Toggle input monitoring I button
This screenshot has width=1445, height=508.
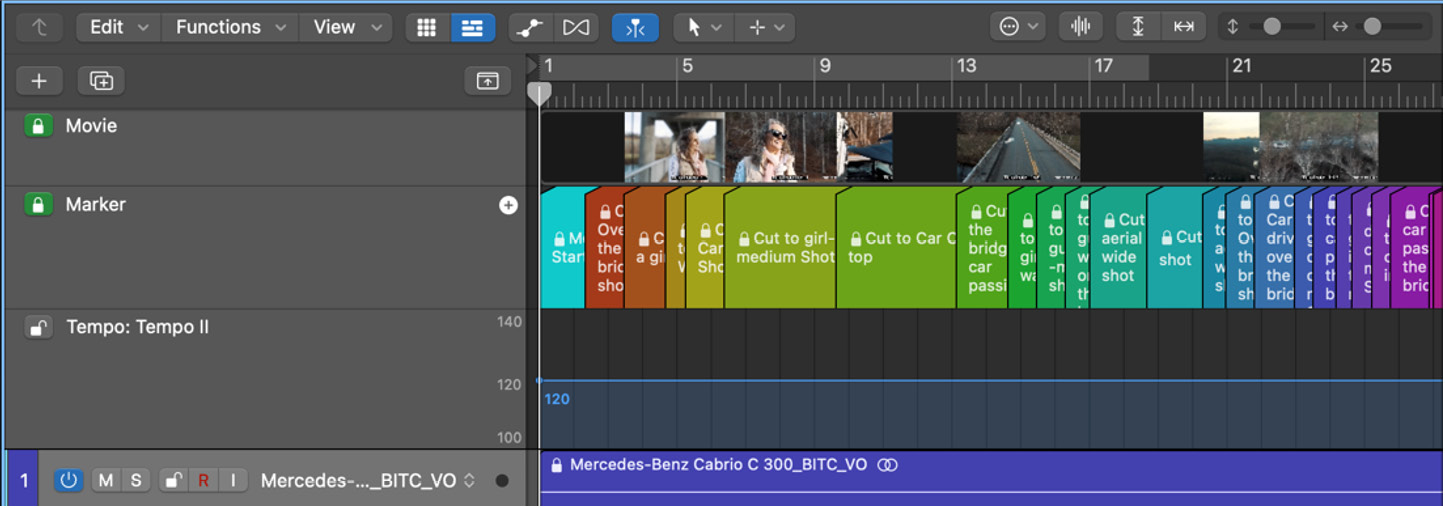(233, 481)
